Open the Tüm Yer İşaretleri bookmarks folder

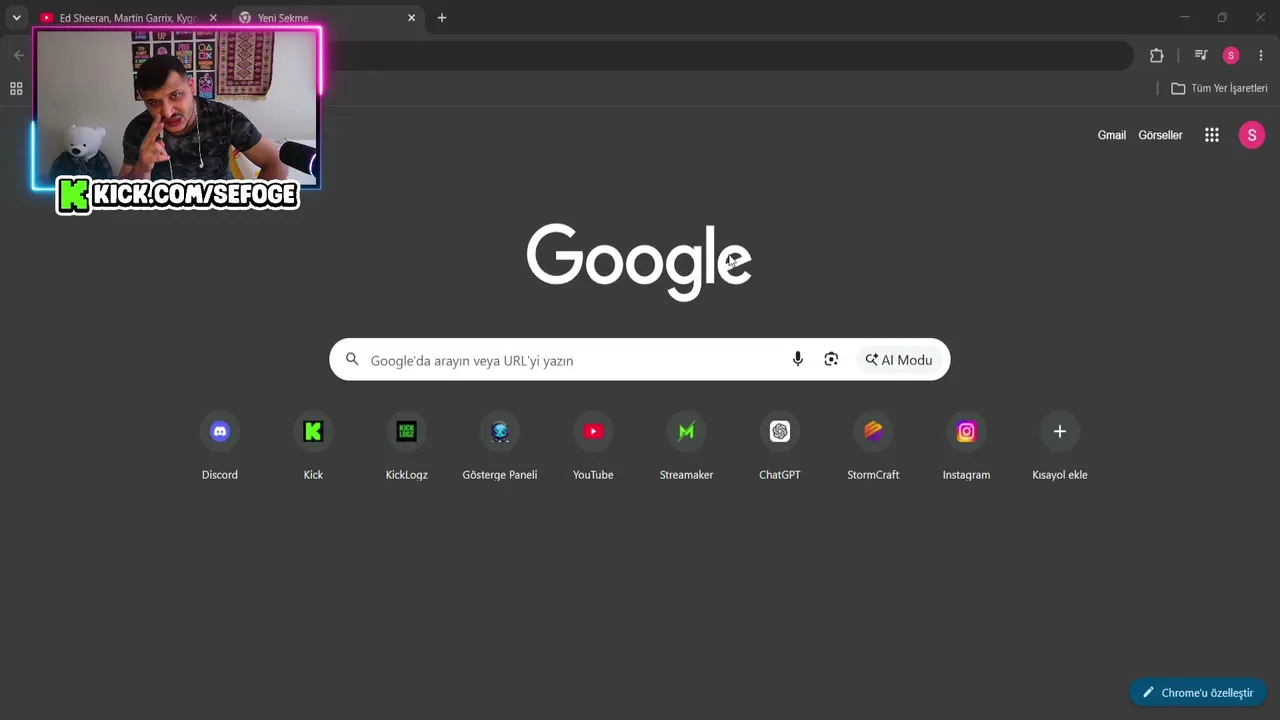(1219, 88)
